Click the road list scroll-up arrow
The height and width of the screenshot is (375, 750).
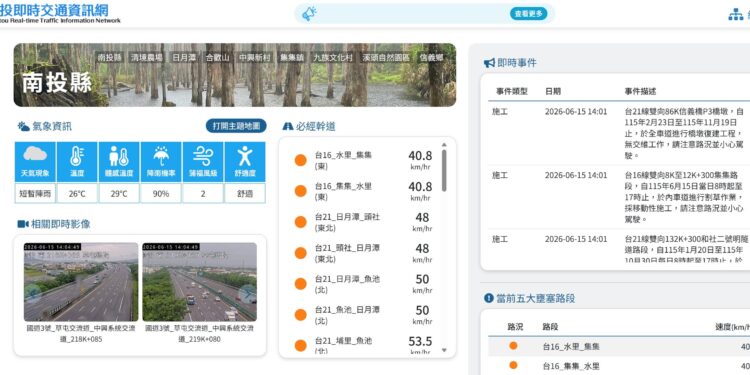tap(444, 144)
